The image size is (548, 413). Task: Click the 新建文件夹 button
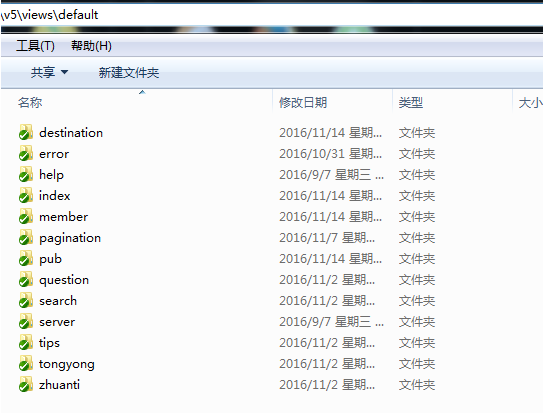click(129, 73)
